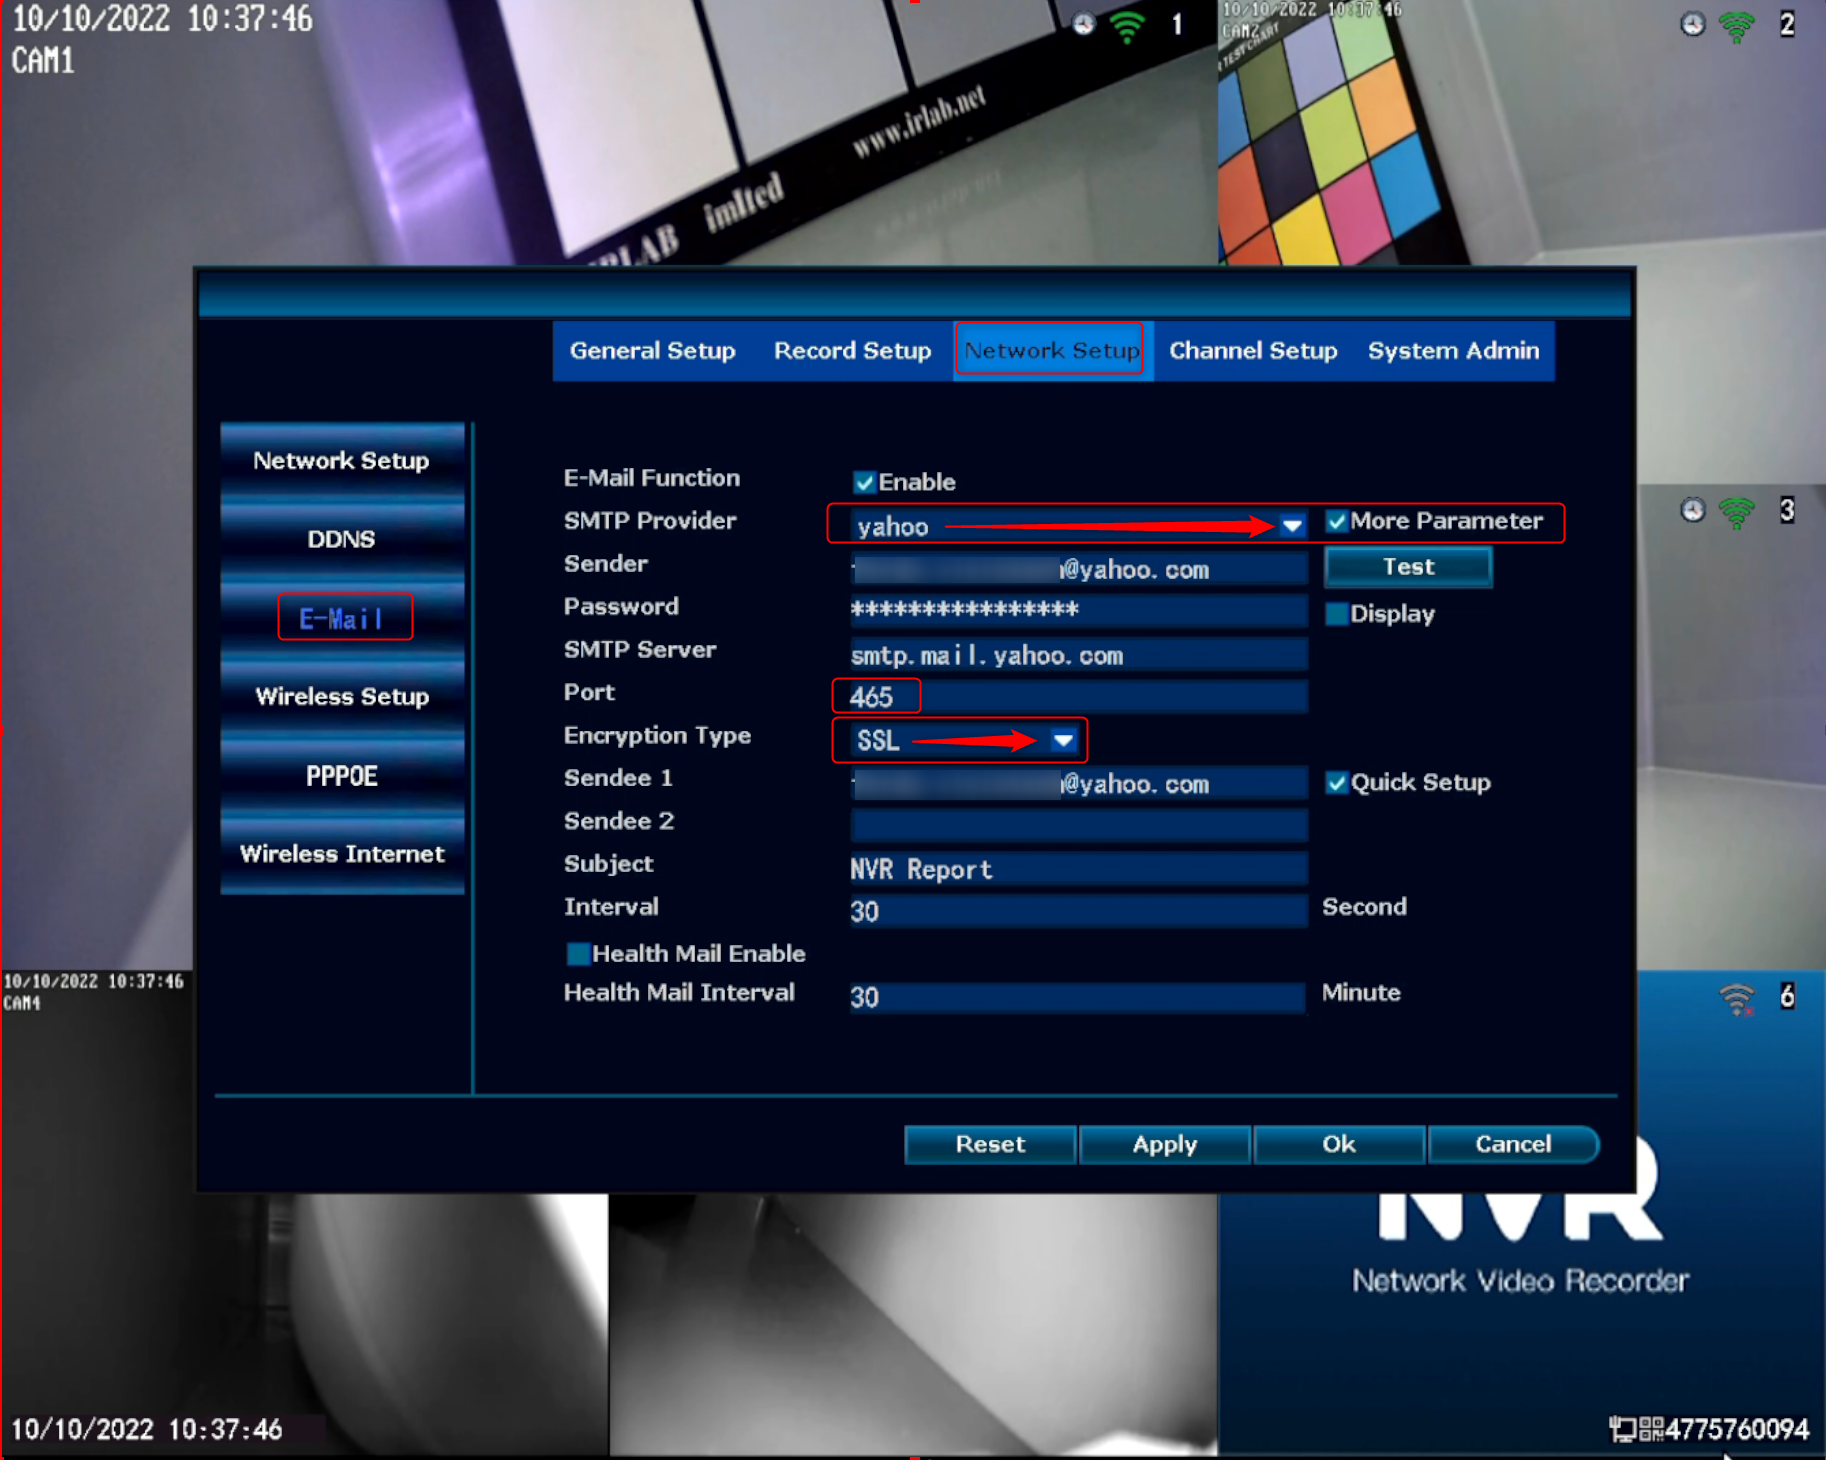
Task: Click the empty Sendee 2 field
Action: 1079,826
